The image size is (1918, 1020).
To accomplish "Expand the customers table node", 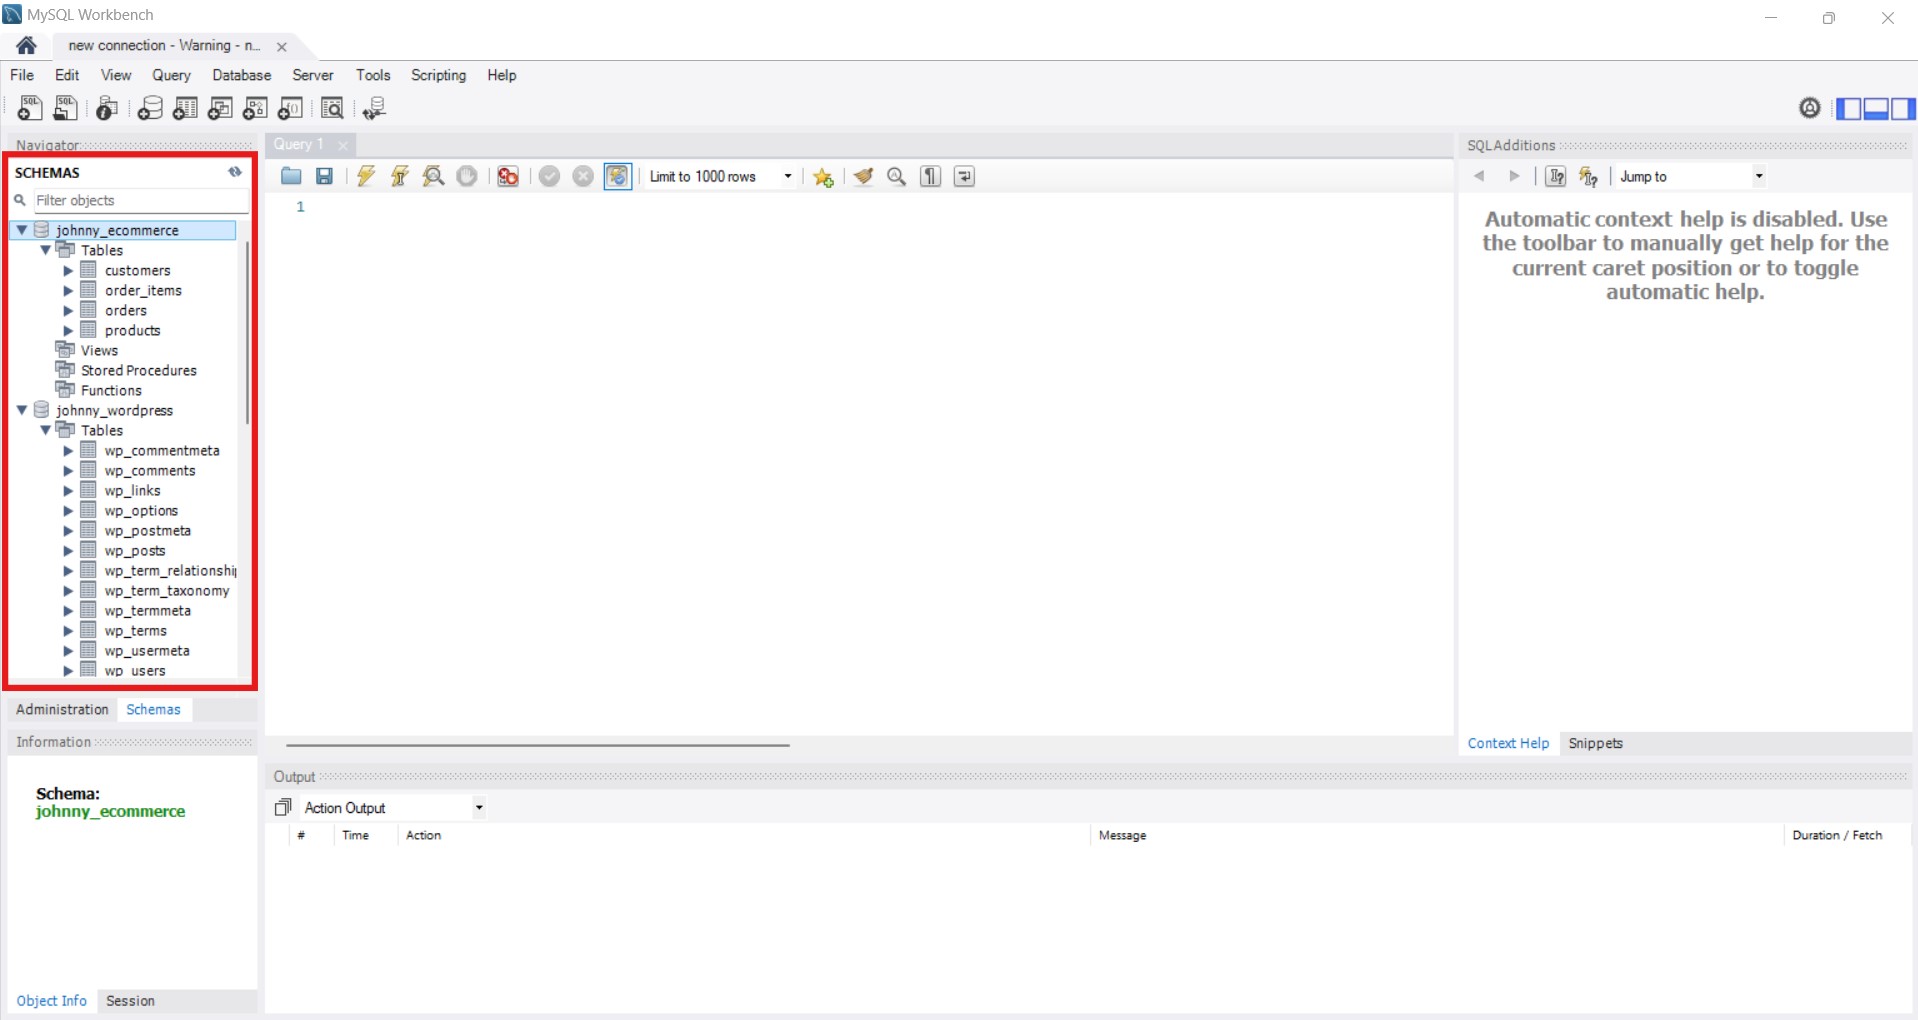I will (x=68, y=271).
